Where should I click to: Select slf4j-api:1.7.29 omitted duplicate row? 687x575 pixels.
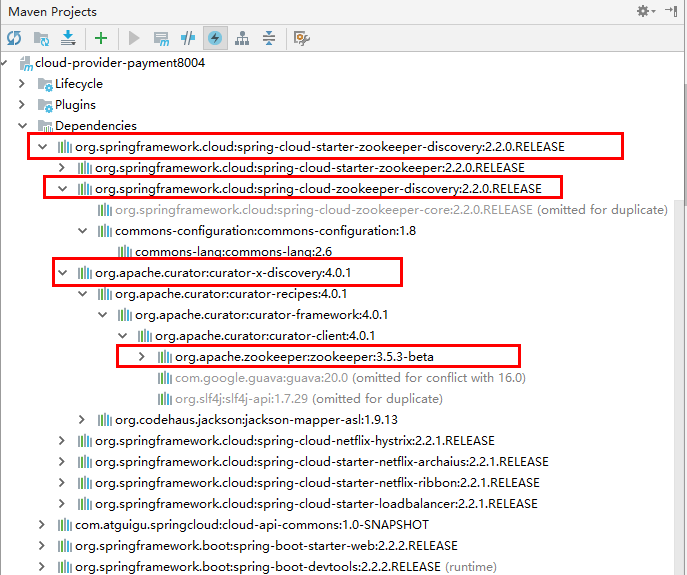click(x=309, y=399)
